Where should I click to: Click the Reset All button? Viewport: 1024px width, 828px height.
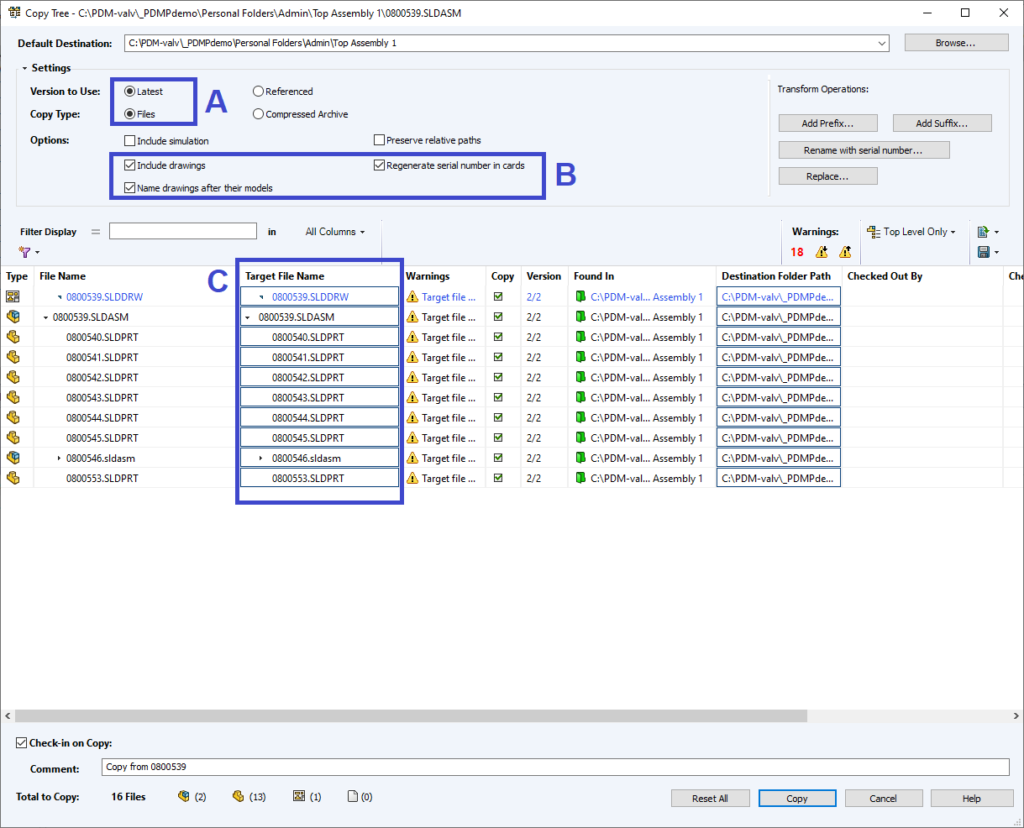pos(709,799)
